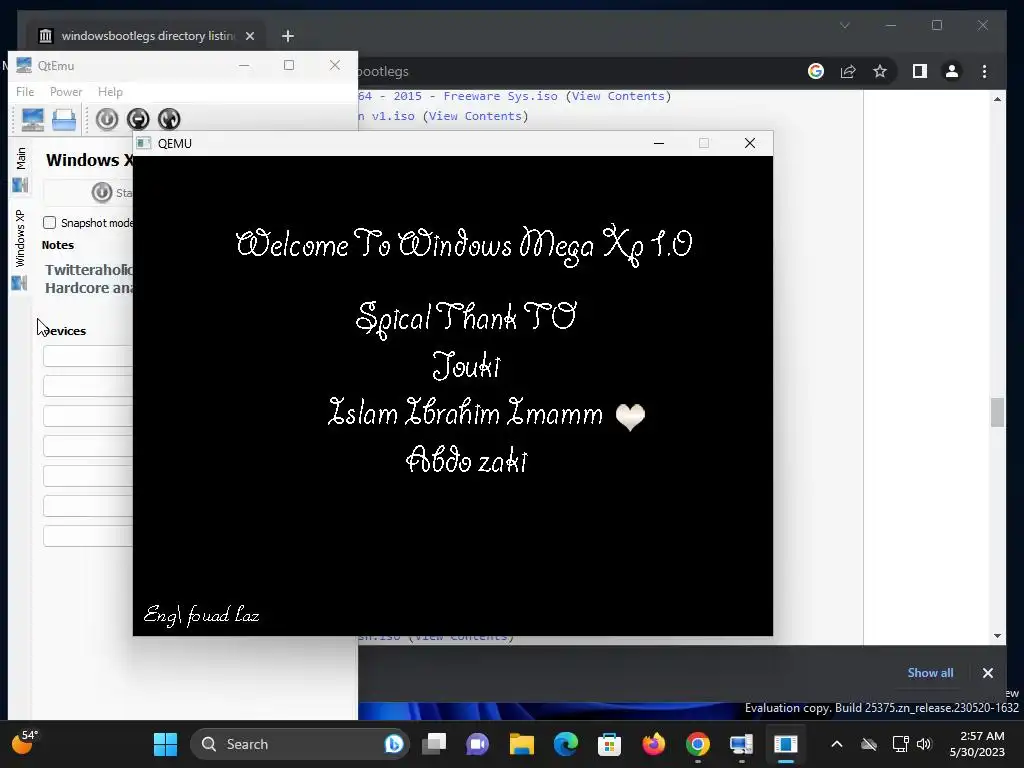Click the share page icon in Chrome
Viewport: 1024px width, 768px height.
coord(848,71)
